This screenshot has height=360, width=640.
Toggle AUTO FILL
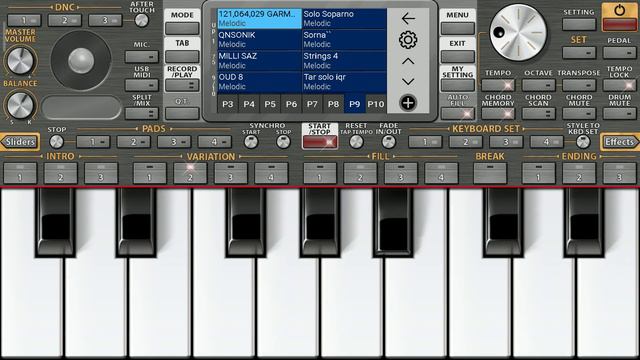(458, 113)
